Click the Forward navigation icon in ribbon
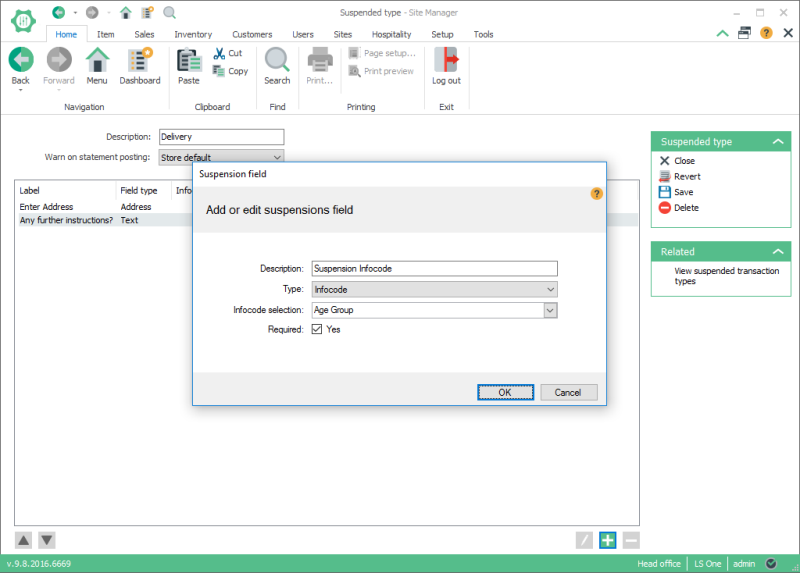 [x=59, y=60]
